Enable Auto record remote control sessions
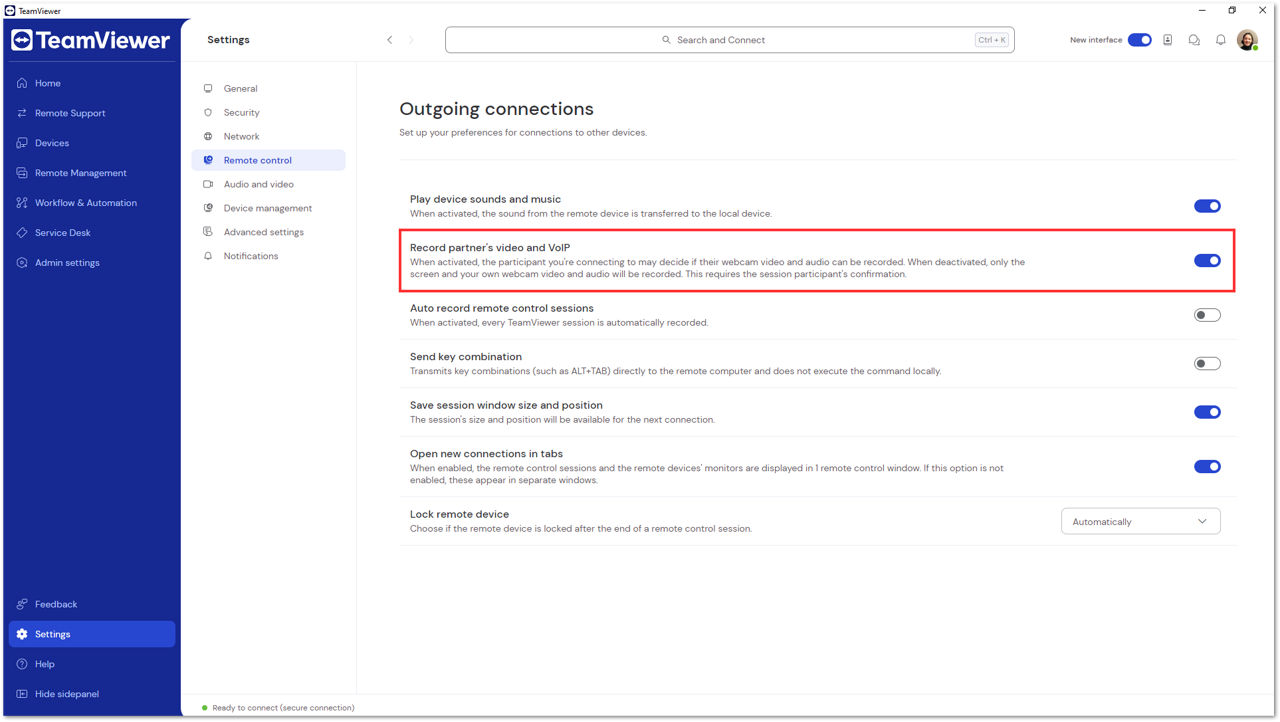This screenshot has height=722, width=1280. [x=1207, y=315]
